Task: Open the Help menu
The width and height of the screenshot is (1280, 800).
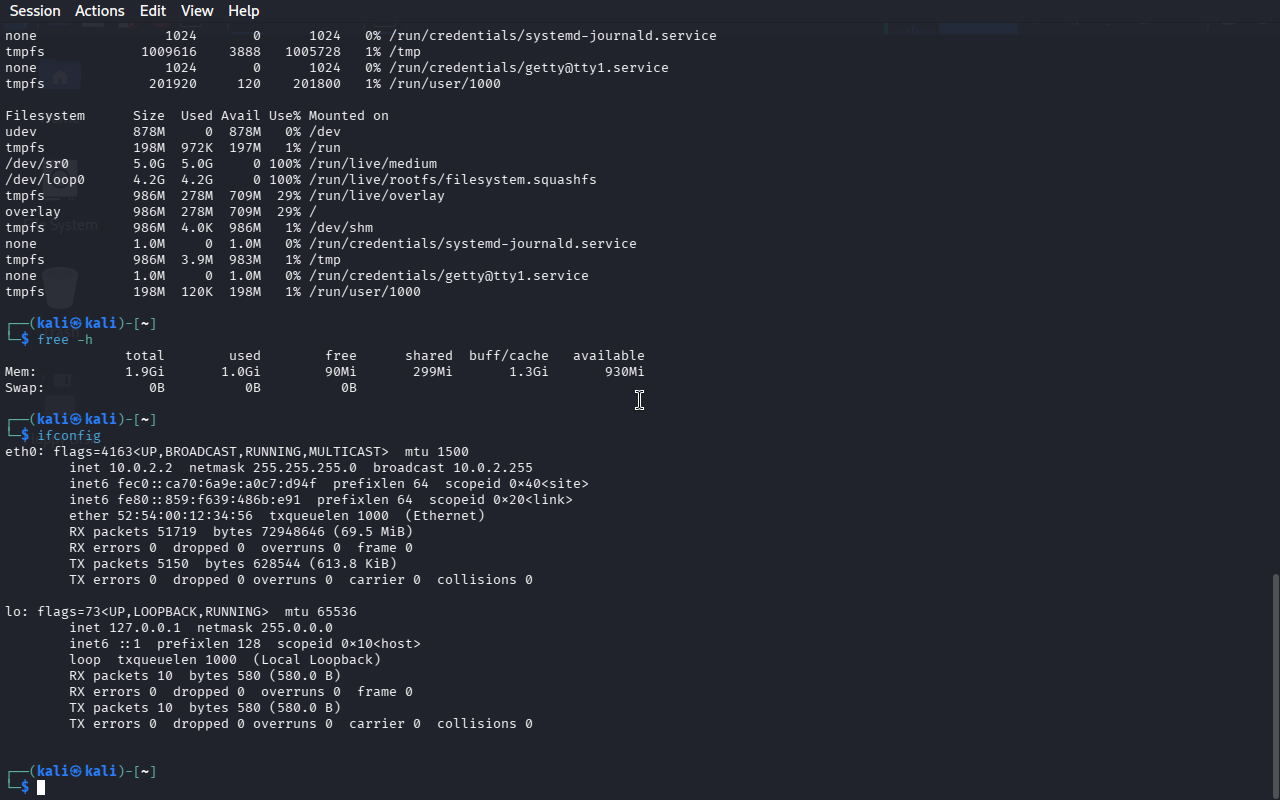Action: [x=243, y=11]
